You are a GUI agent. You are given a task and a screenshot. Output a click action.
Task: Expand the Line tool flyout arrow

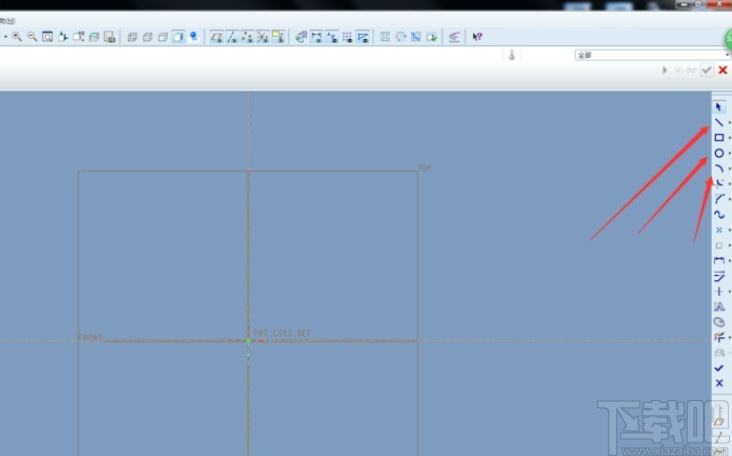(x=729, y=122)
